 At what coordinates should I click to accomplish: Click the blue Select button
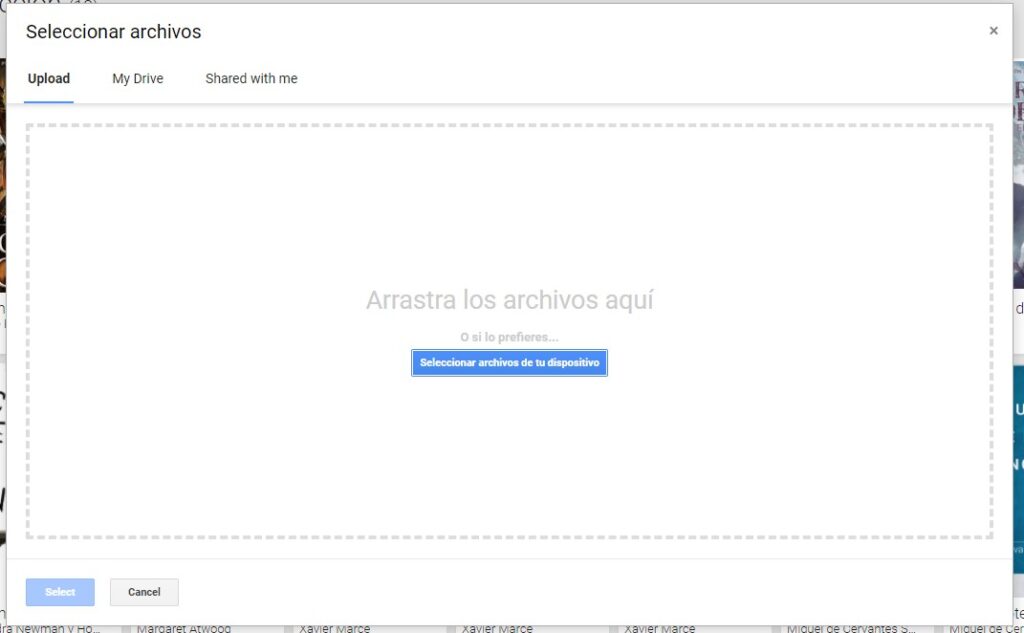pyautogui.click(x=60, y=592)
